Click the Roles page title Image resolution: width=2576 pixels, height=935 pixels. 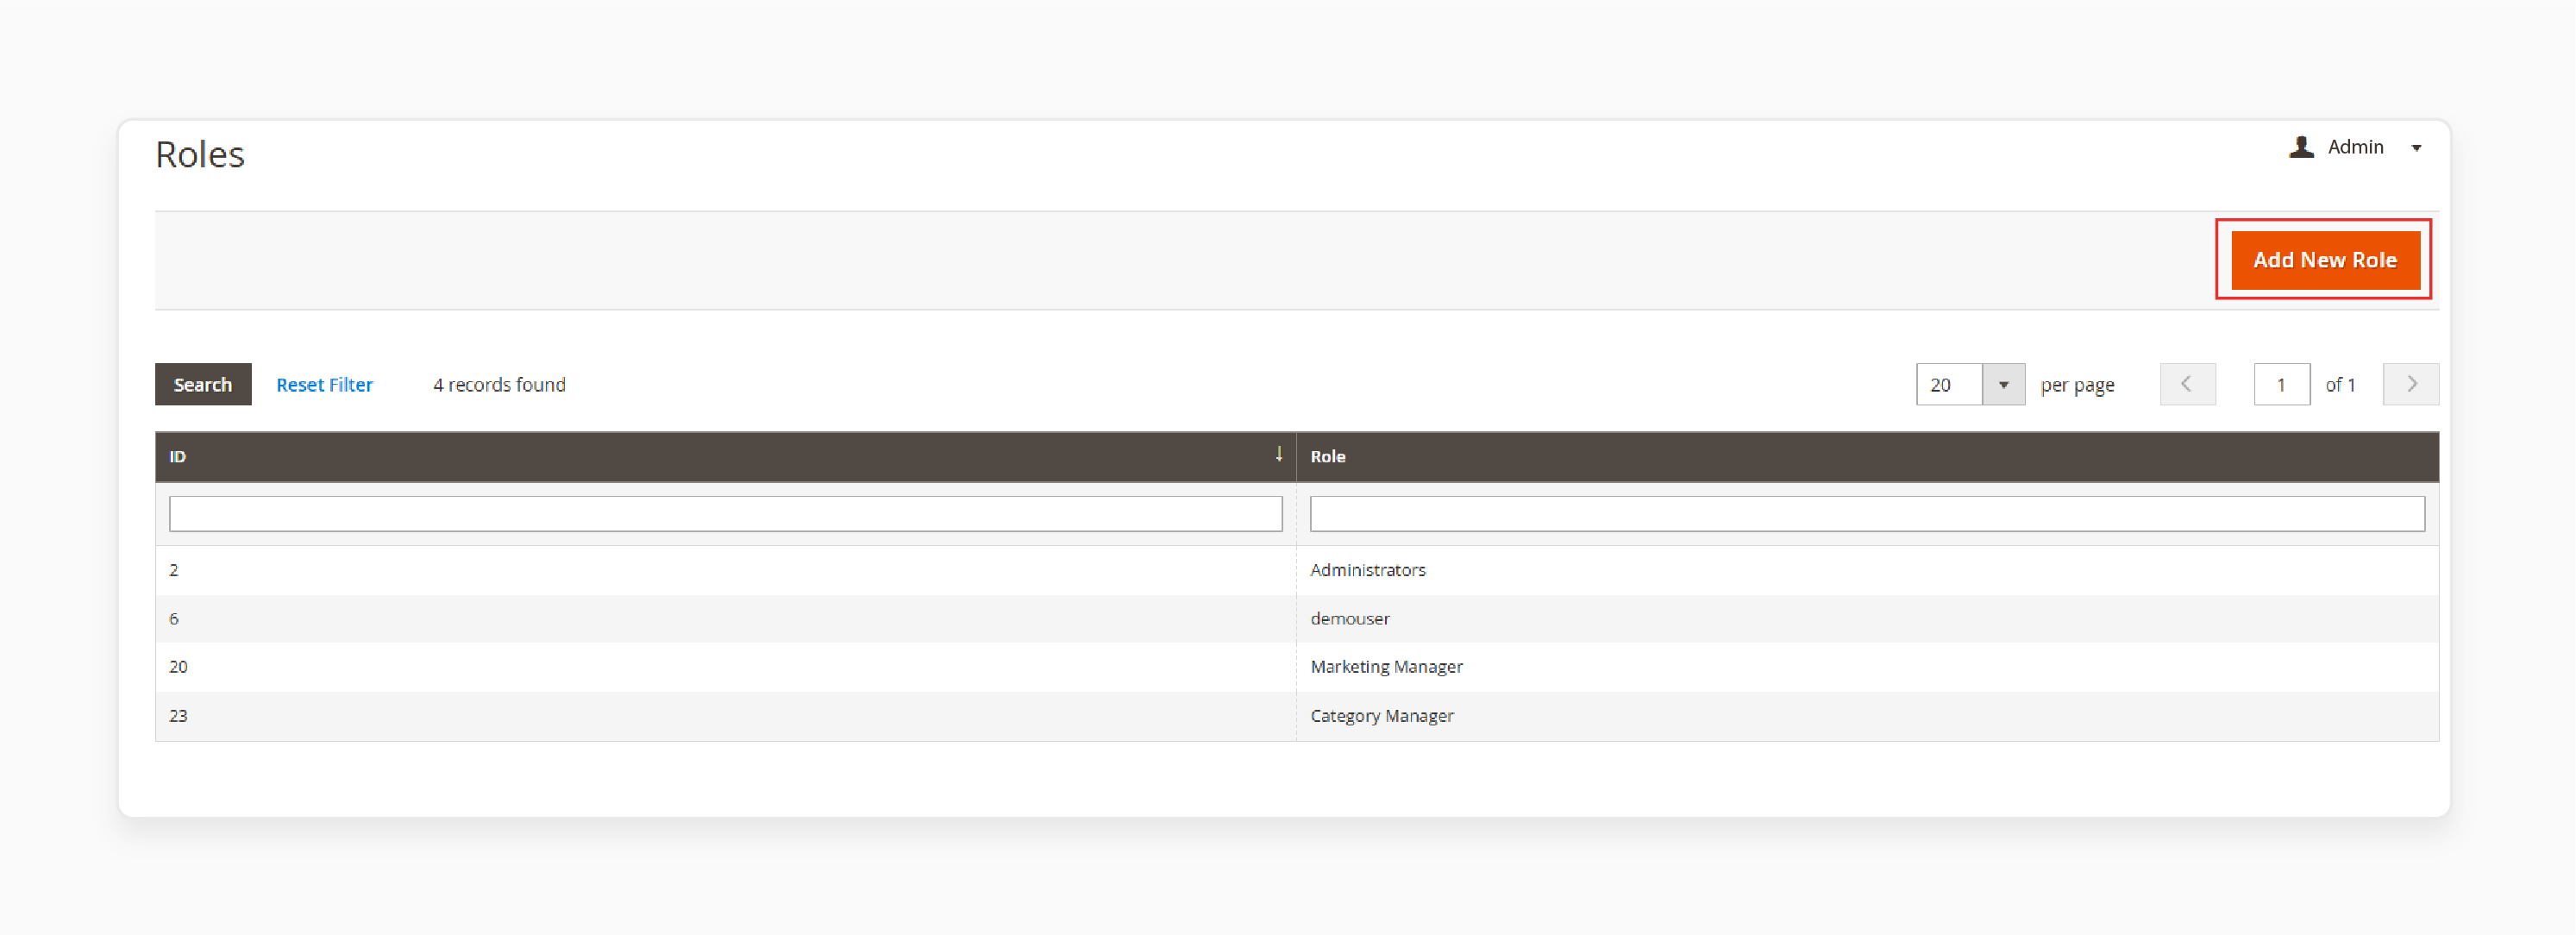pyautogui.click(x=200, y=155)
